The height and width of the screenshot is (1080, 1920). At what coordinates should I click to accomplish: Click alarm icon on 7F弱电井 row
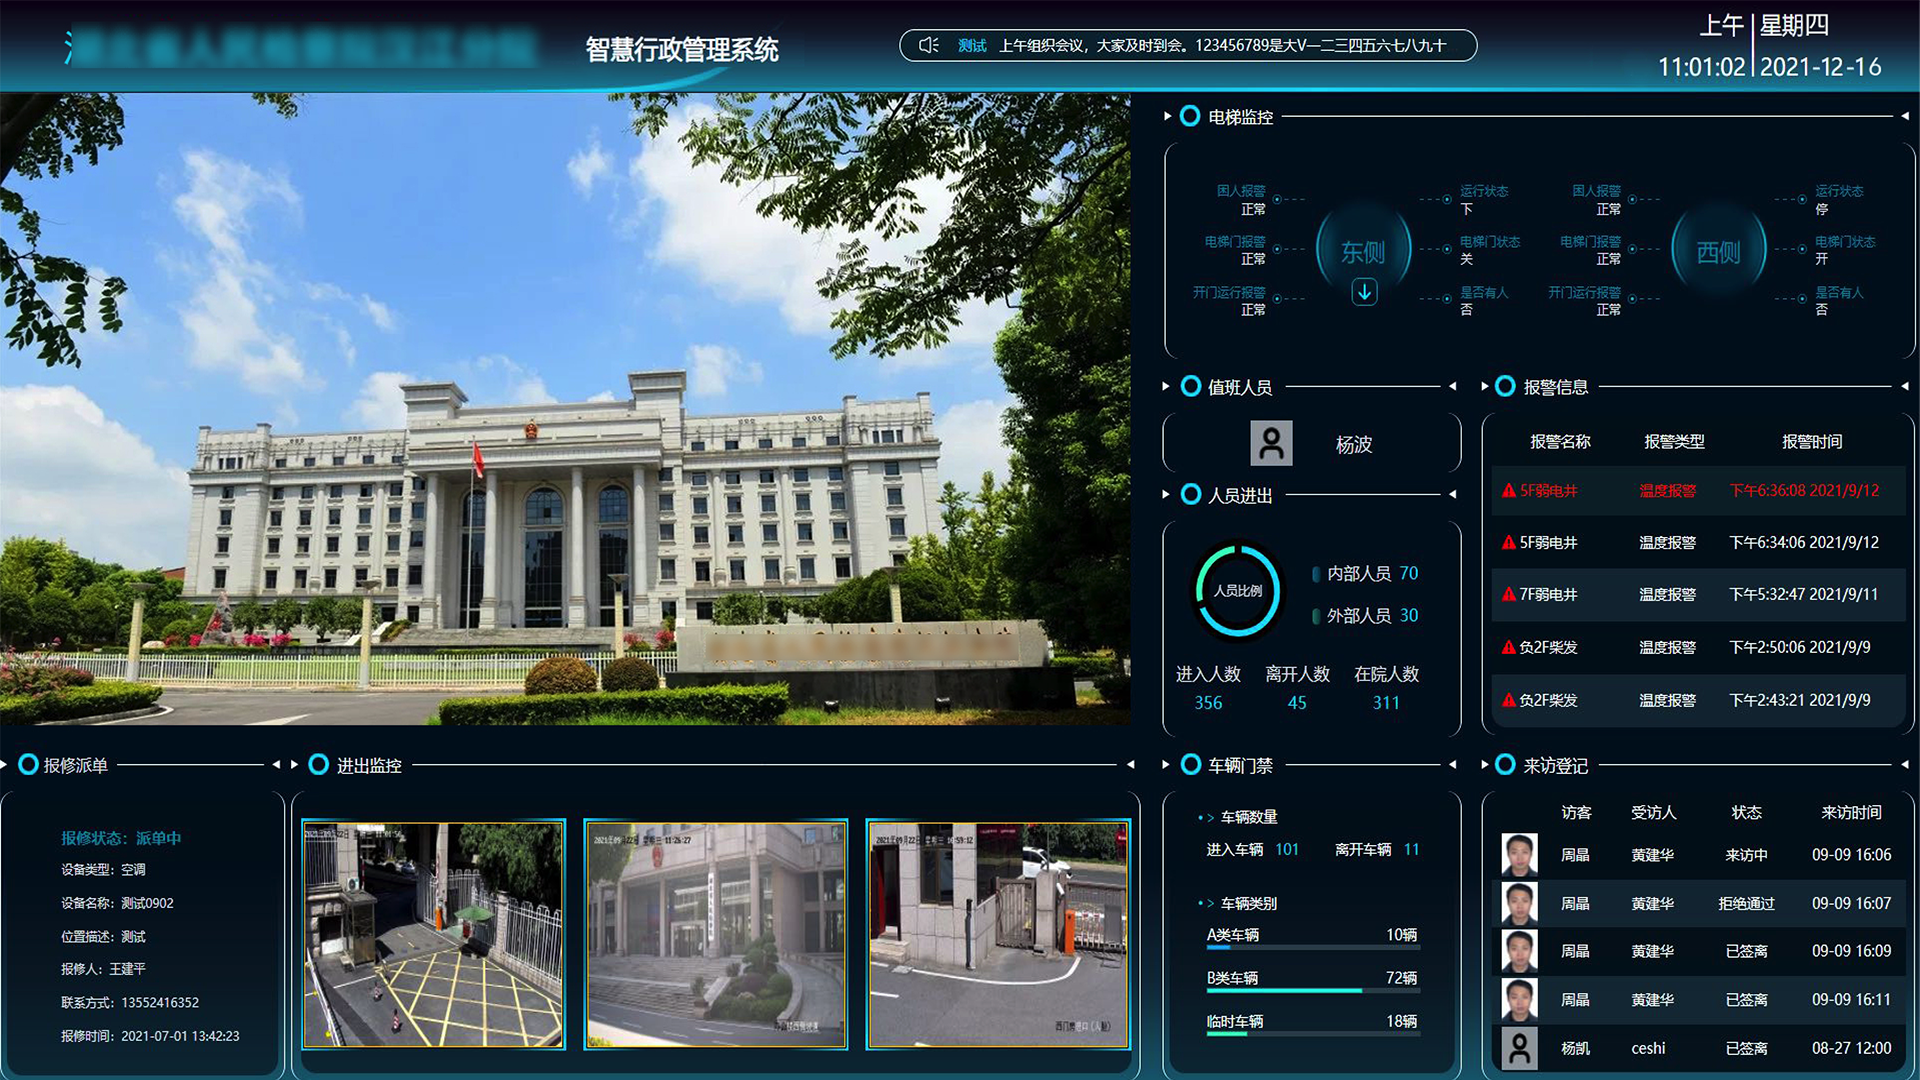click(x=1508, y=594)
